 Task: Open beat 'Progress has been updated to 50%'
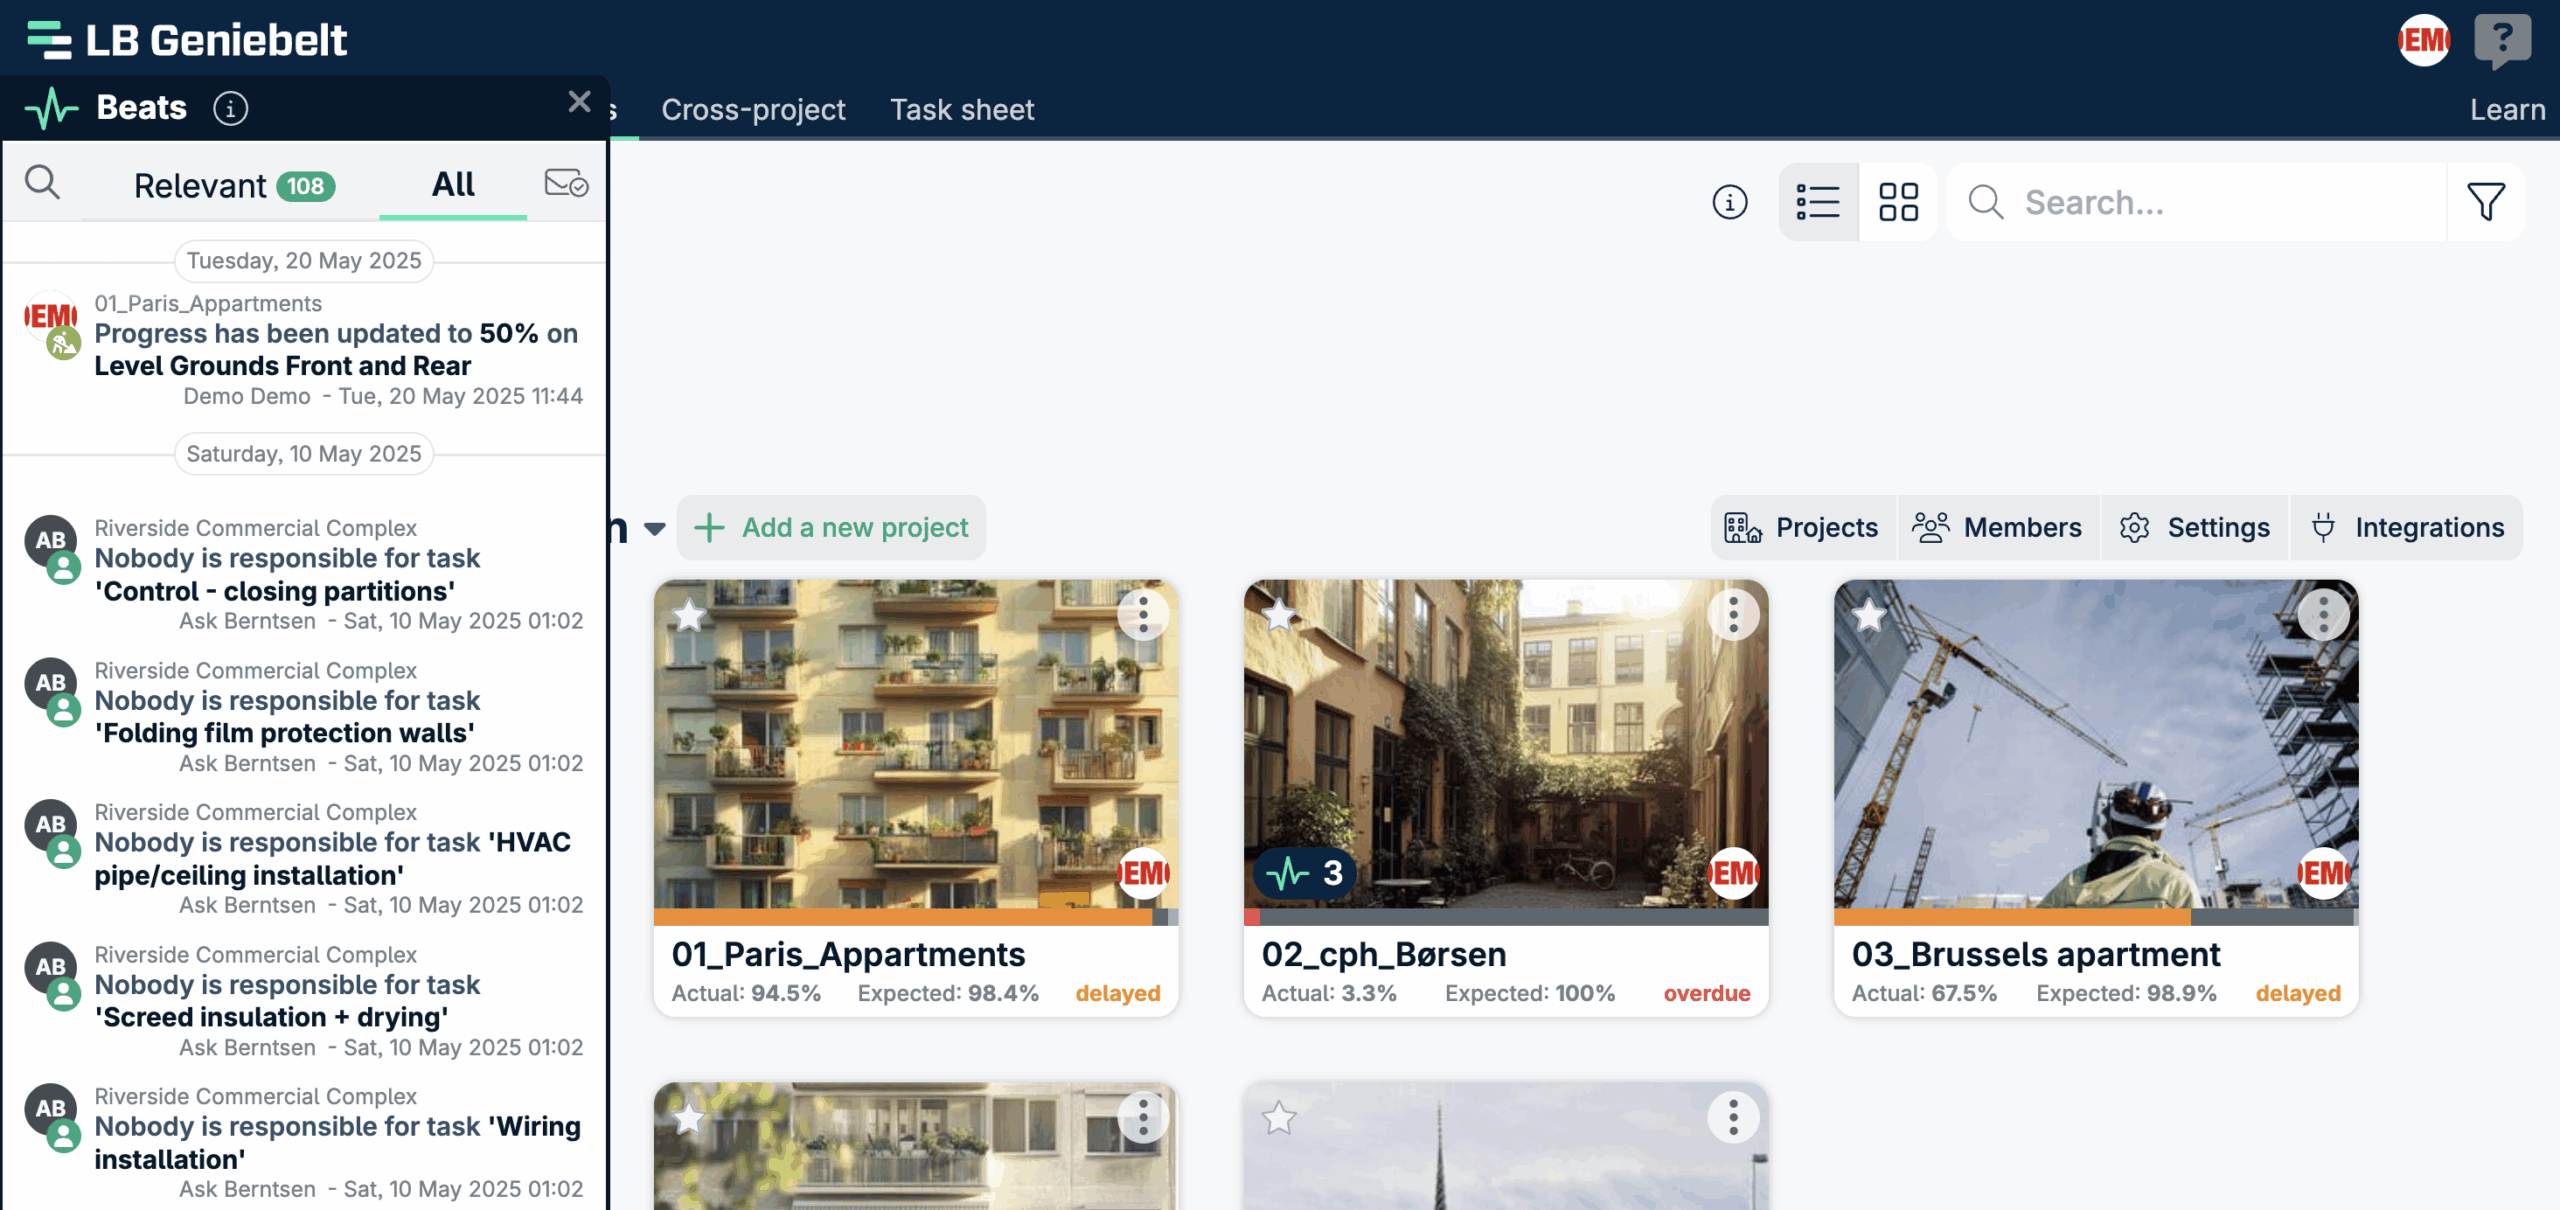[x=336, y=349]
